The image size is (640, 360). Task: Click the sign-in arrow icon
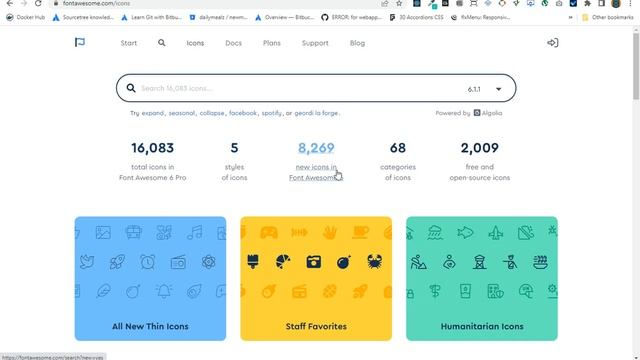553,43
